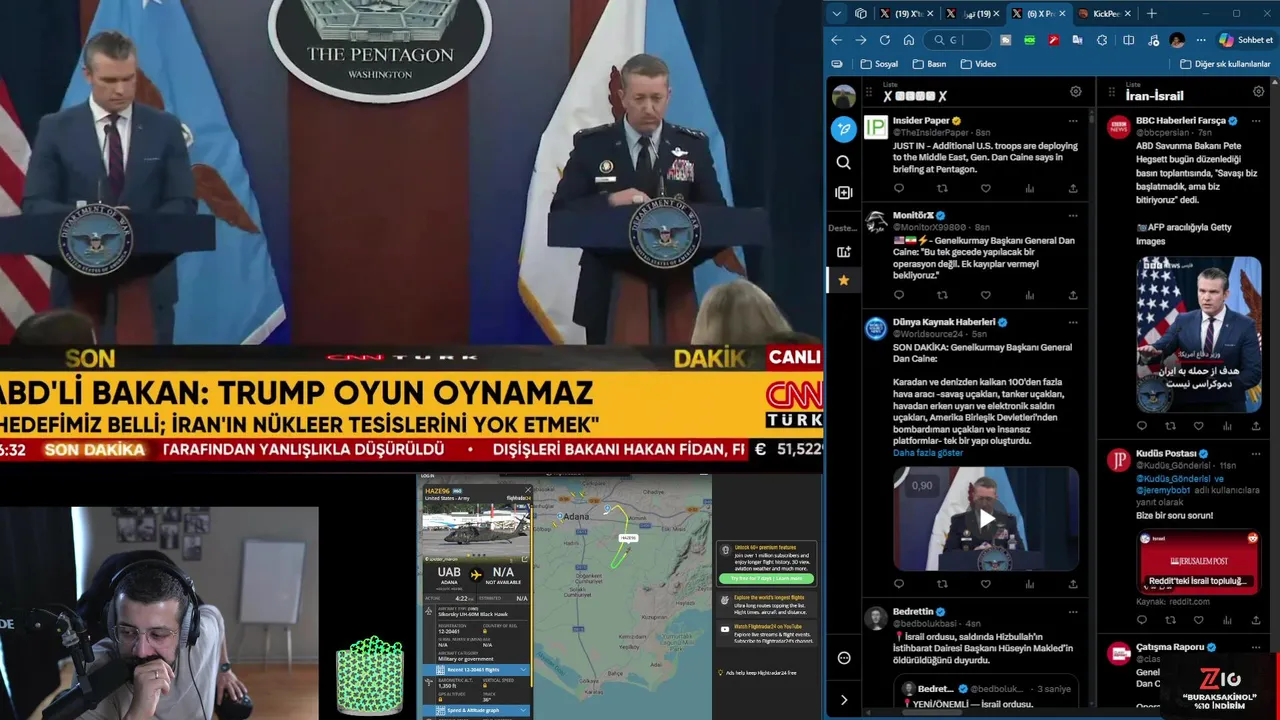Go forward in browser history
1280x720 pixels.
(861, 40)
